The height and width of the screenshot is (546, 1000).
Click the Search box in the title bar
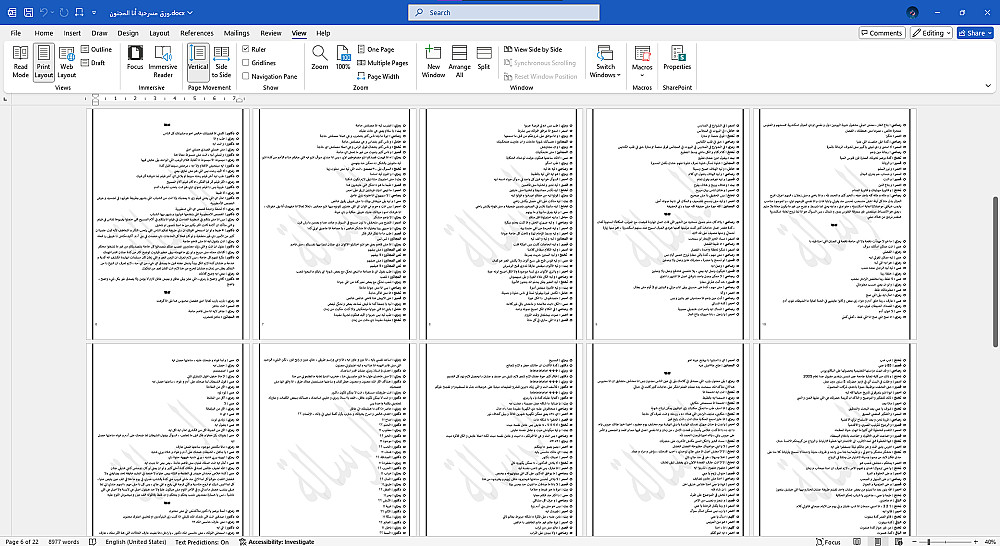tap(504, 12)
